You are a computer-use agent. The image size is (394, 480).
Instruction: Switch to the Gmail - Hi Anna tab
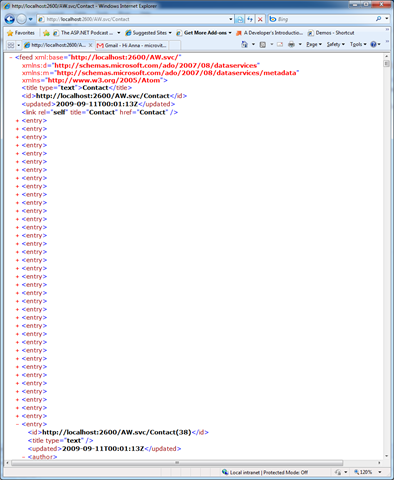(x=132, y=45)
